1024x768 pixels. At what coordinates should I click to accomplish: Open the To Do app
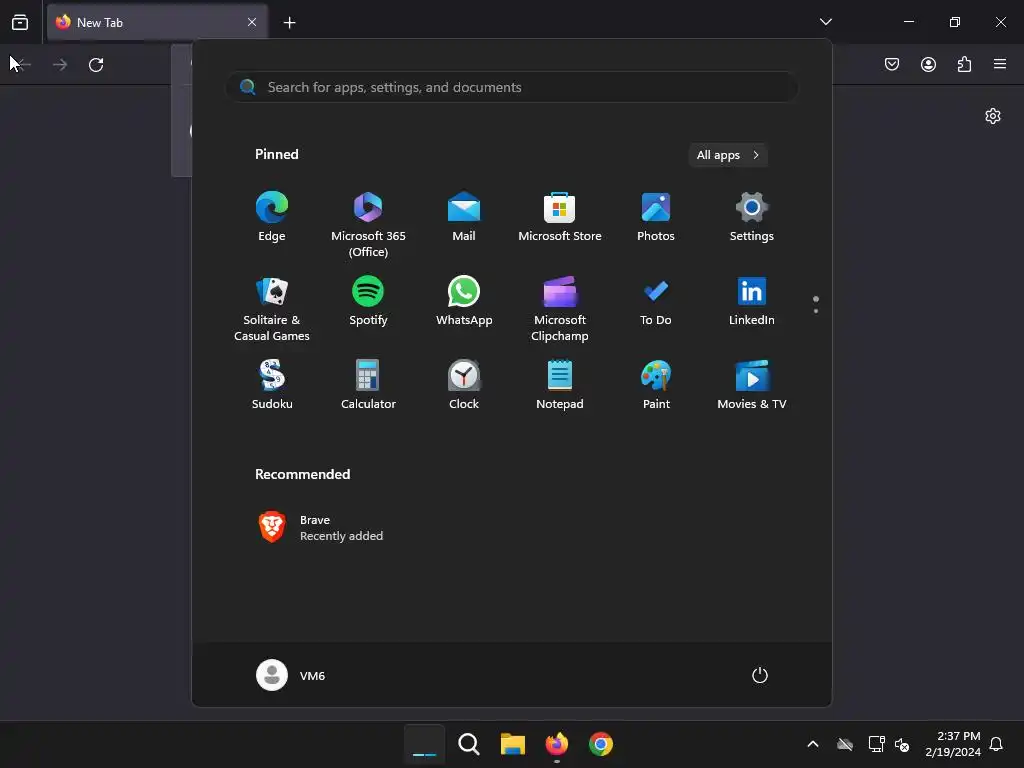[656, 302]
